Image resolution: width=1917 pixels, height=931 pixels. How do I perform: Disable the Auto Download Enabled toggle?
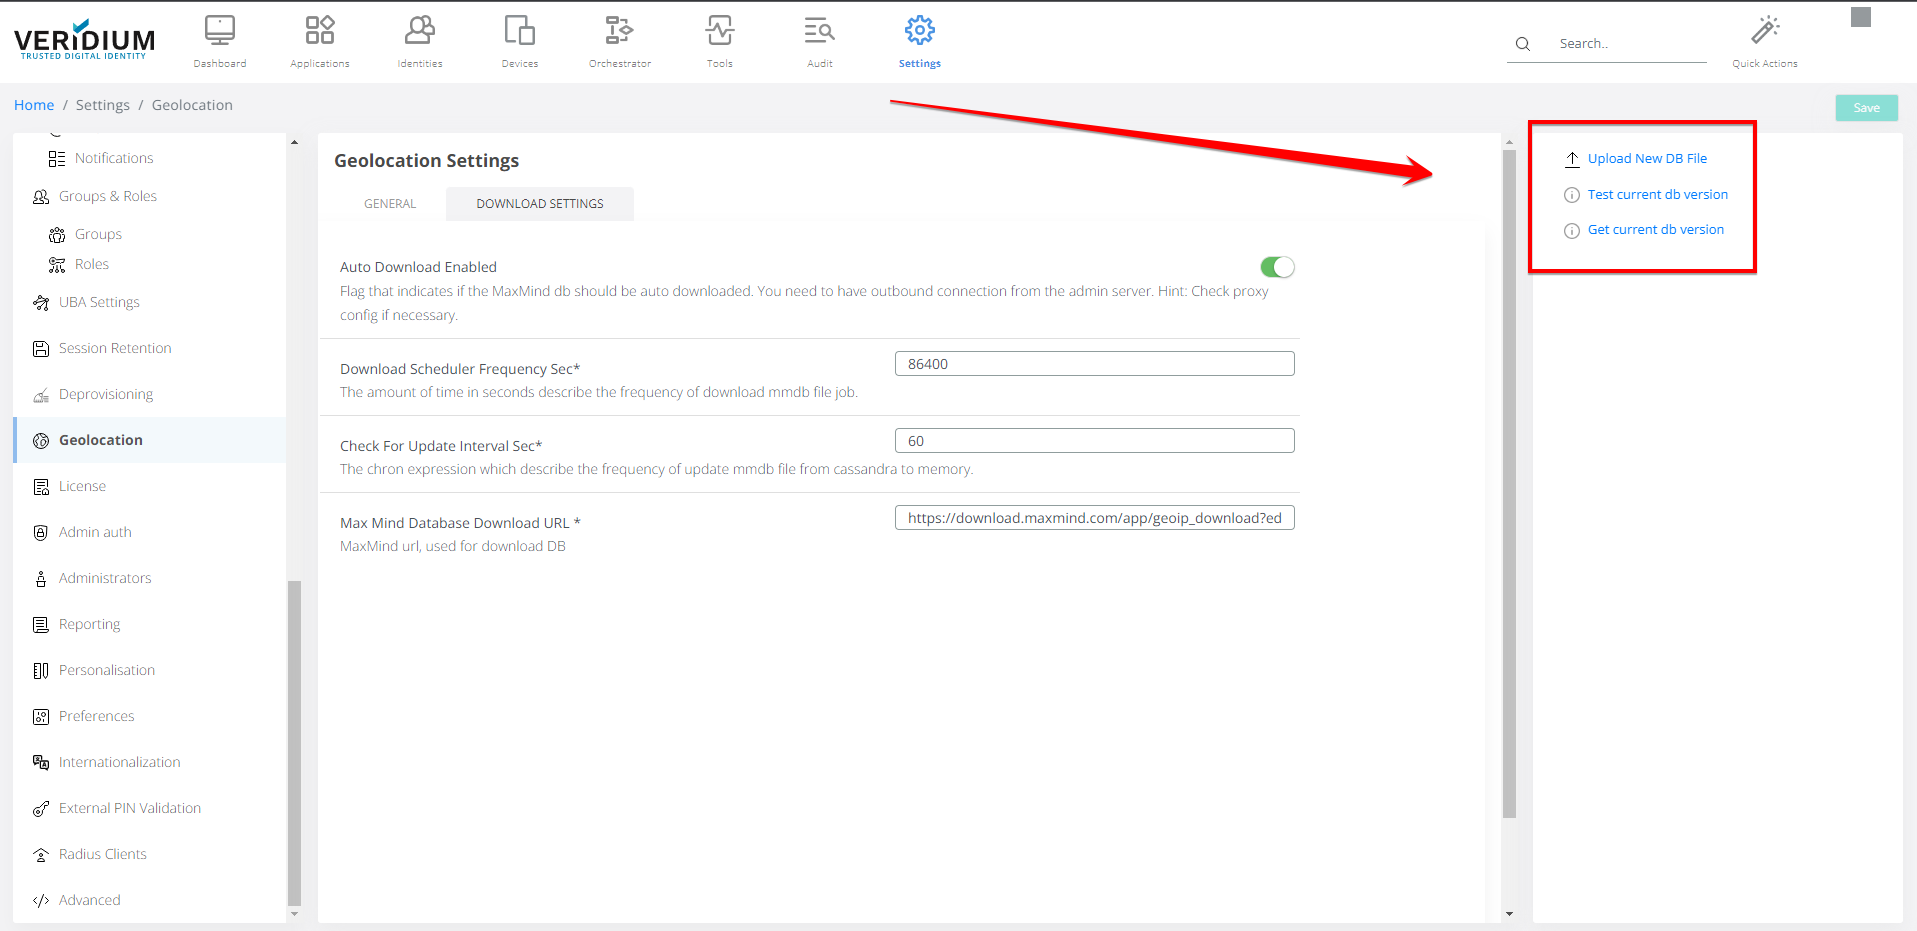(1277, 267)
